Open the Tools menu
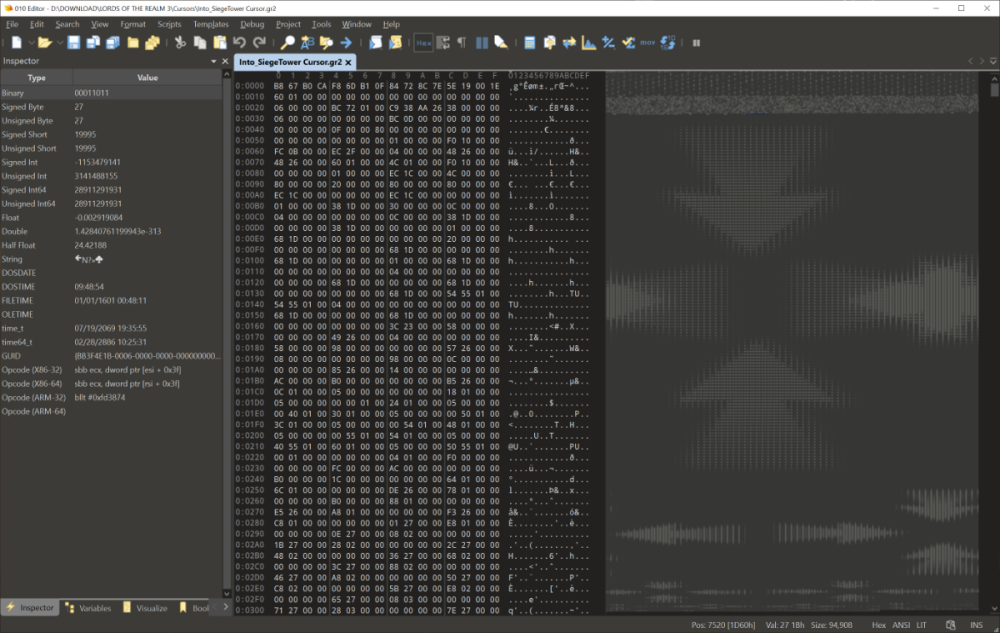This screenshot has width=1000, height=633. pyautogui.click(x=321, y=24)
